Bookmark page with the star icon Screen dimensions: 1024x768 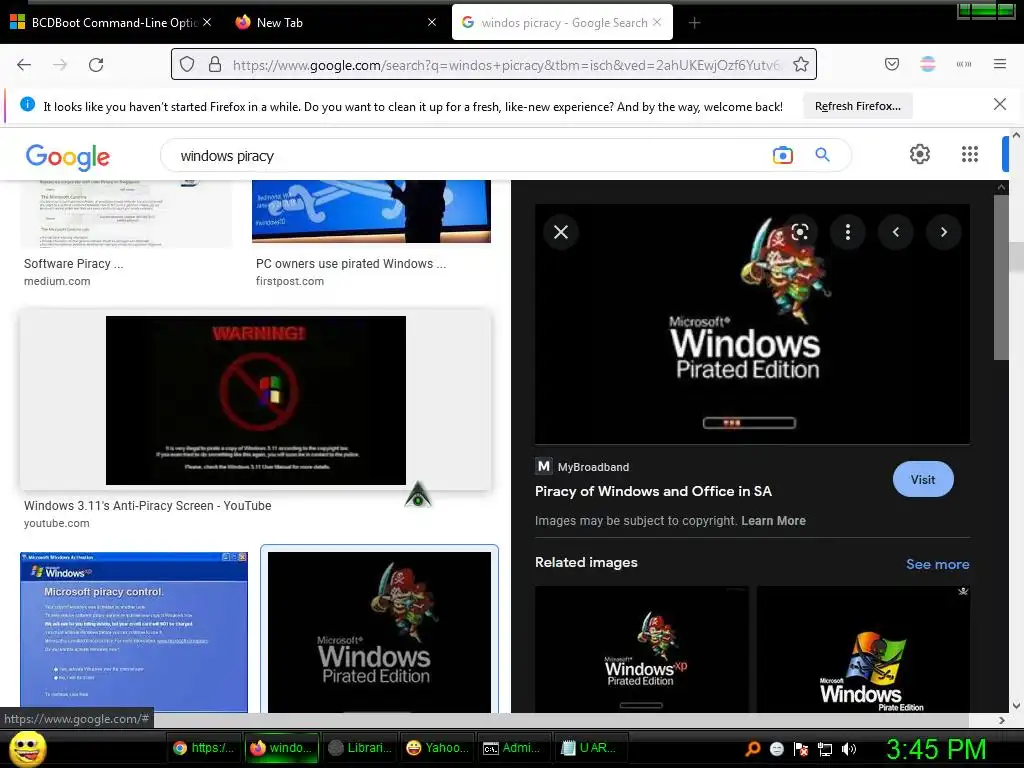click(x=801, y=64)
